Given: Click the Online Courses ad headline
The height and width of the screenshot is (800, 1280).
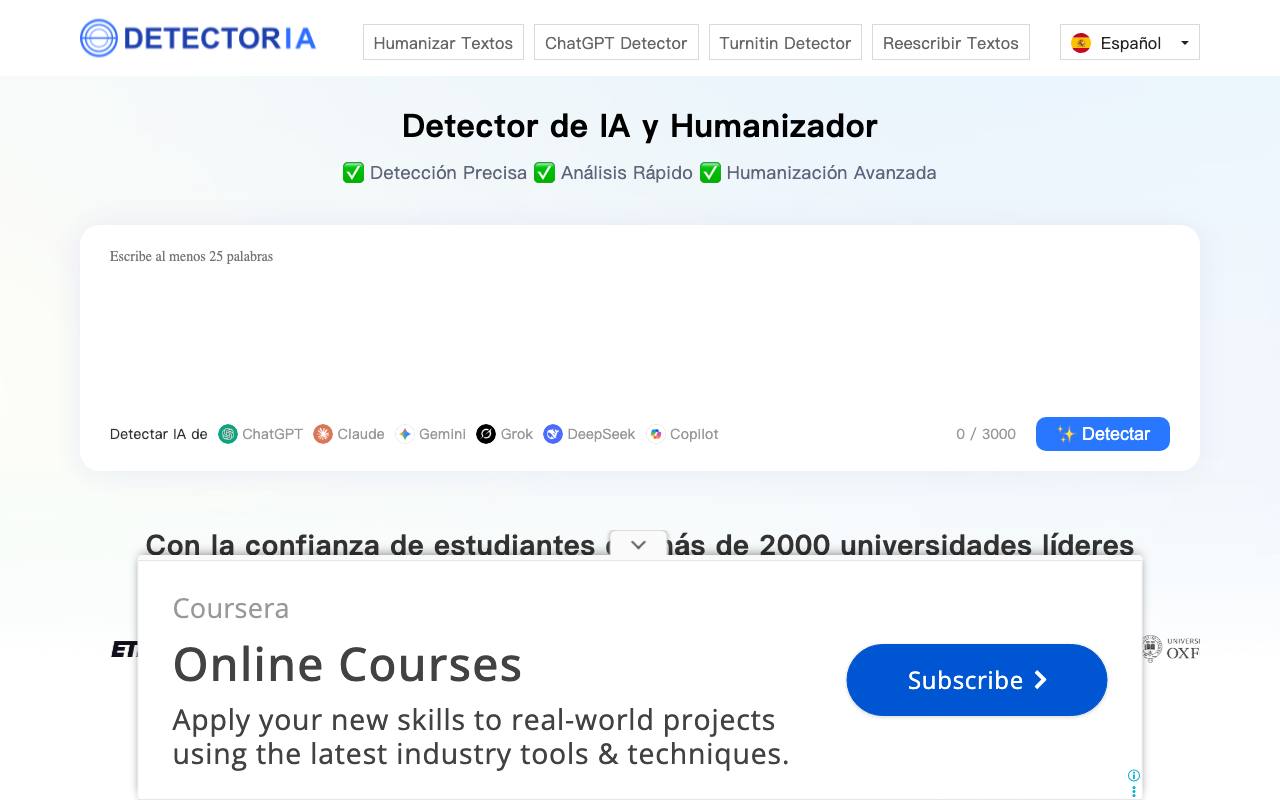Looking at the screenshot, I should point(347,664).
